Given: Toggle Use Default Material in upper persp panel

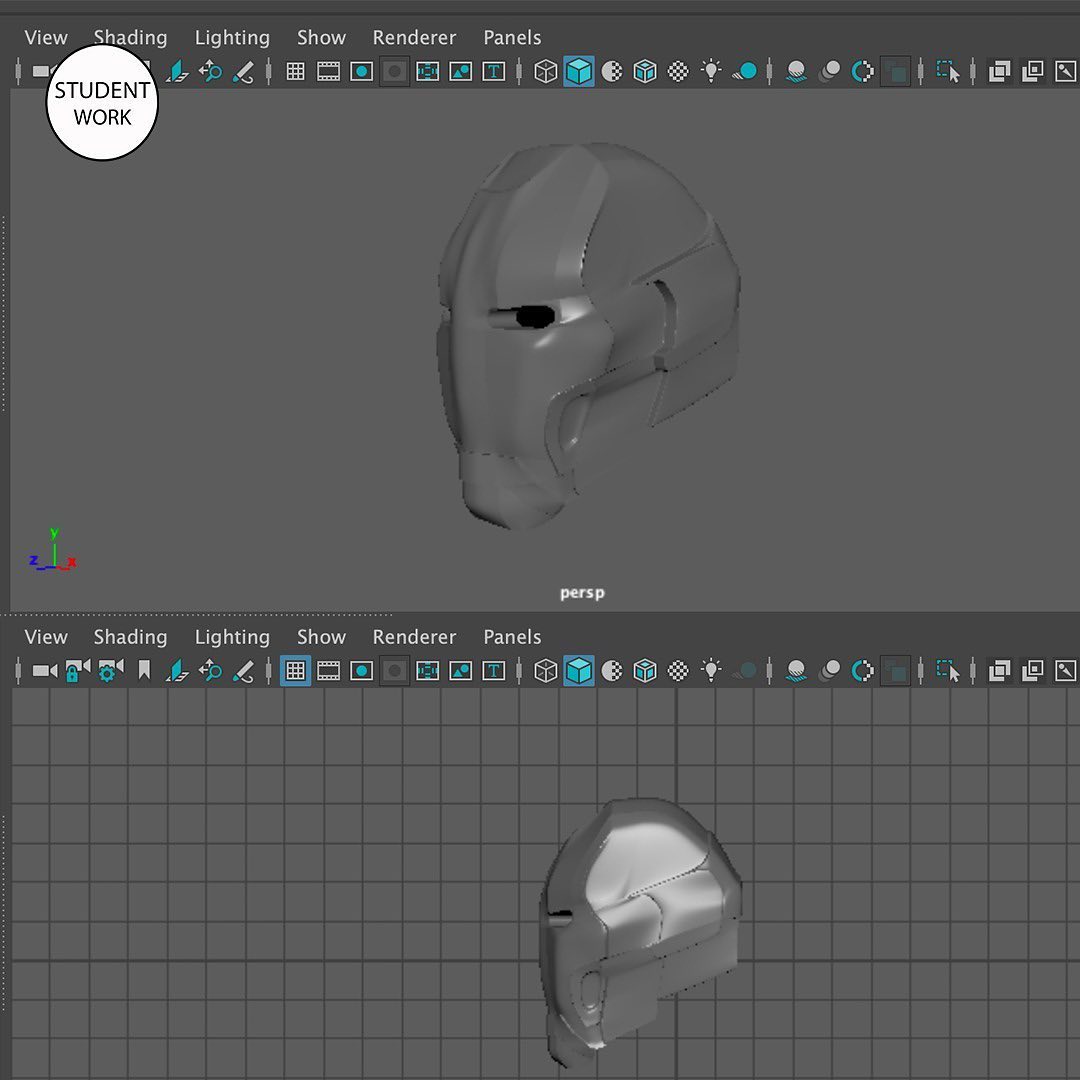Looking at the screenshot, I should pyautogui.click(x=612, y=72).
